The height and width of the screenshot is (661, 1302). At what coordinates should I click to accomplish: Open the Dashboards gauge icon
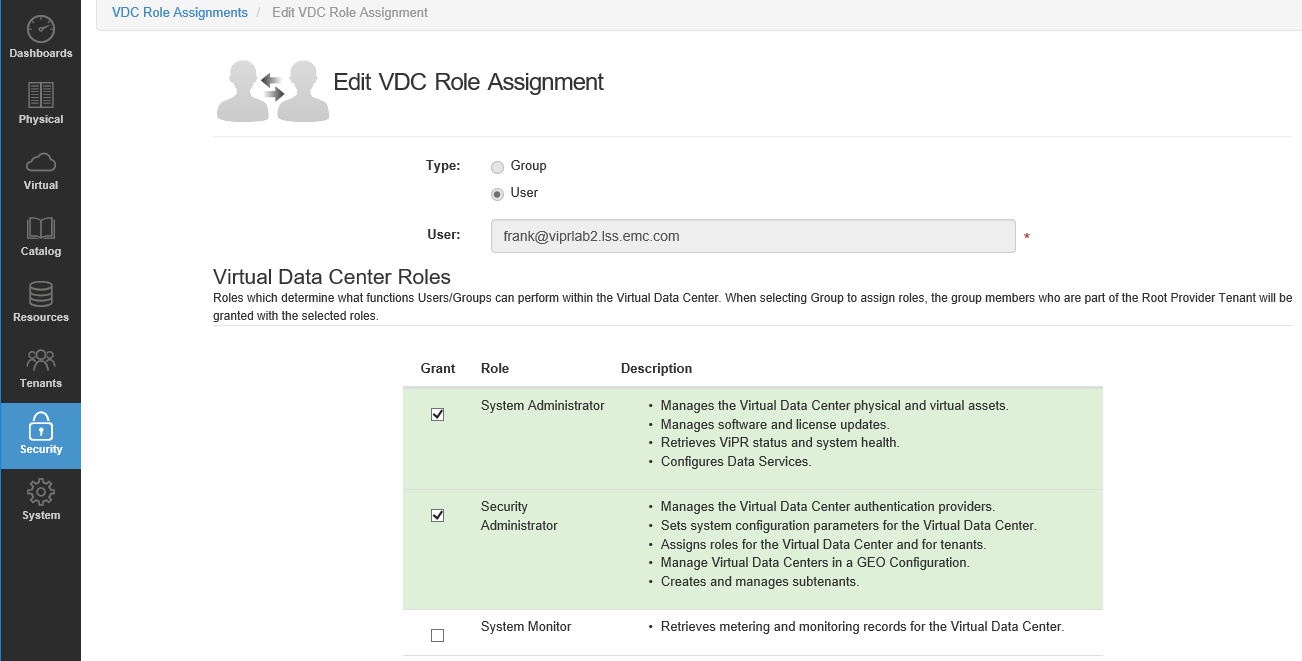[x=41, y=29]
